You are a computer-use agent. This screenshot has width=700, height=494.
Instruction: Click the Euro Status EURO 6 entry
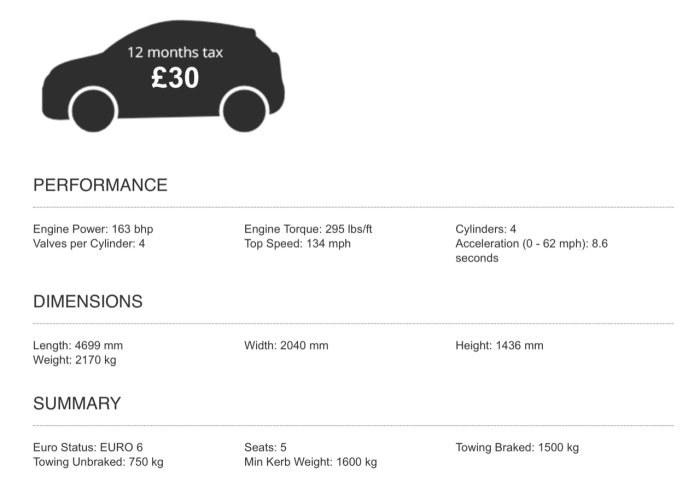click(x=88, y=447)
